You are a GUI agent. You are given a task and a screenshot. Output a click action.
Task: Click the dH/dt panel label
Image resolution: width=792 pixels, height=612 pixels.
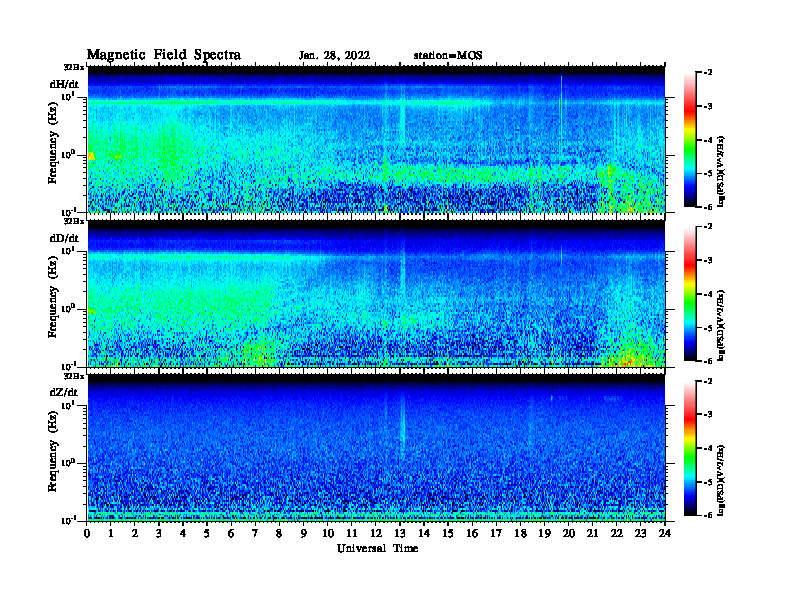(64, 84)
